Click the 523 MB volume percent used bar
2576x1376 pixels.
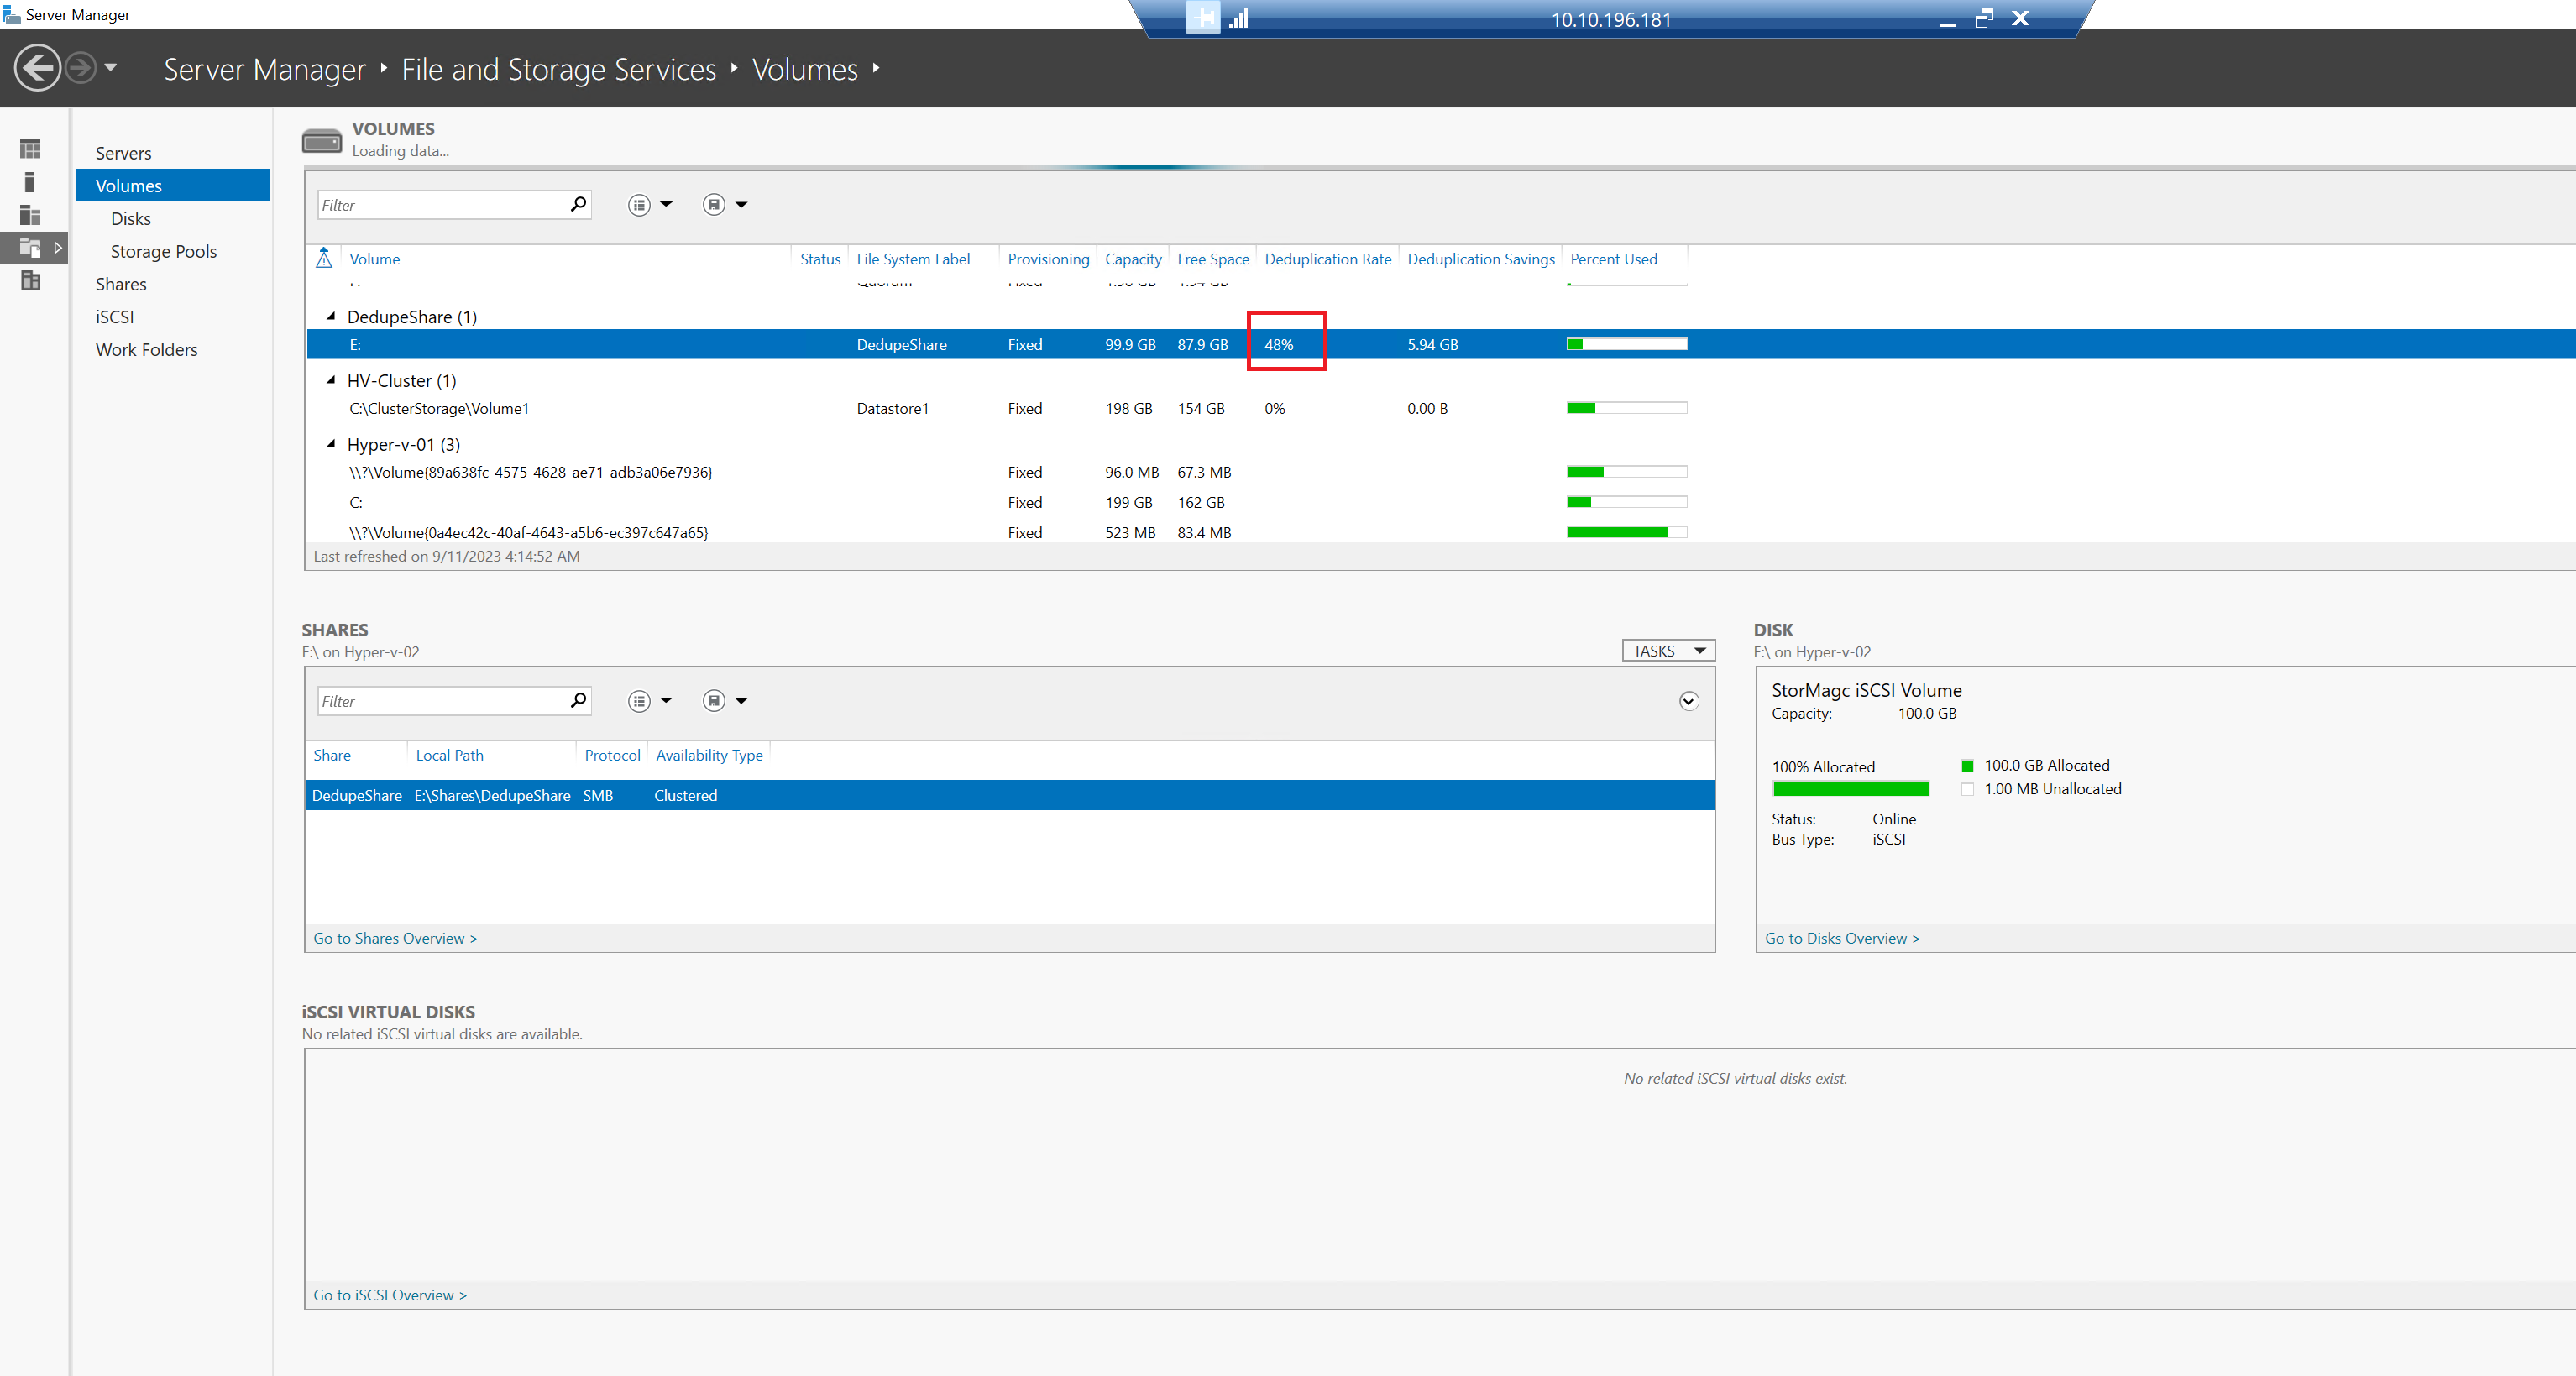click(x=1627, y=532)
